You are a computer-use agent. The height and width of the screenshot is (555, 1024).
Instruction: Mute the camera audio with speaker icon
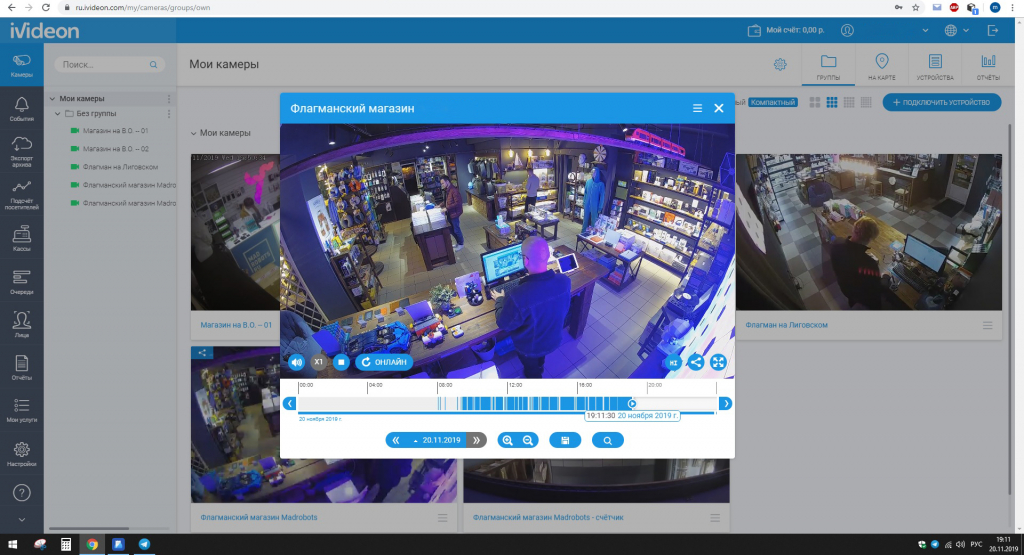click(x=296, y=362)
